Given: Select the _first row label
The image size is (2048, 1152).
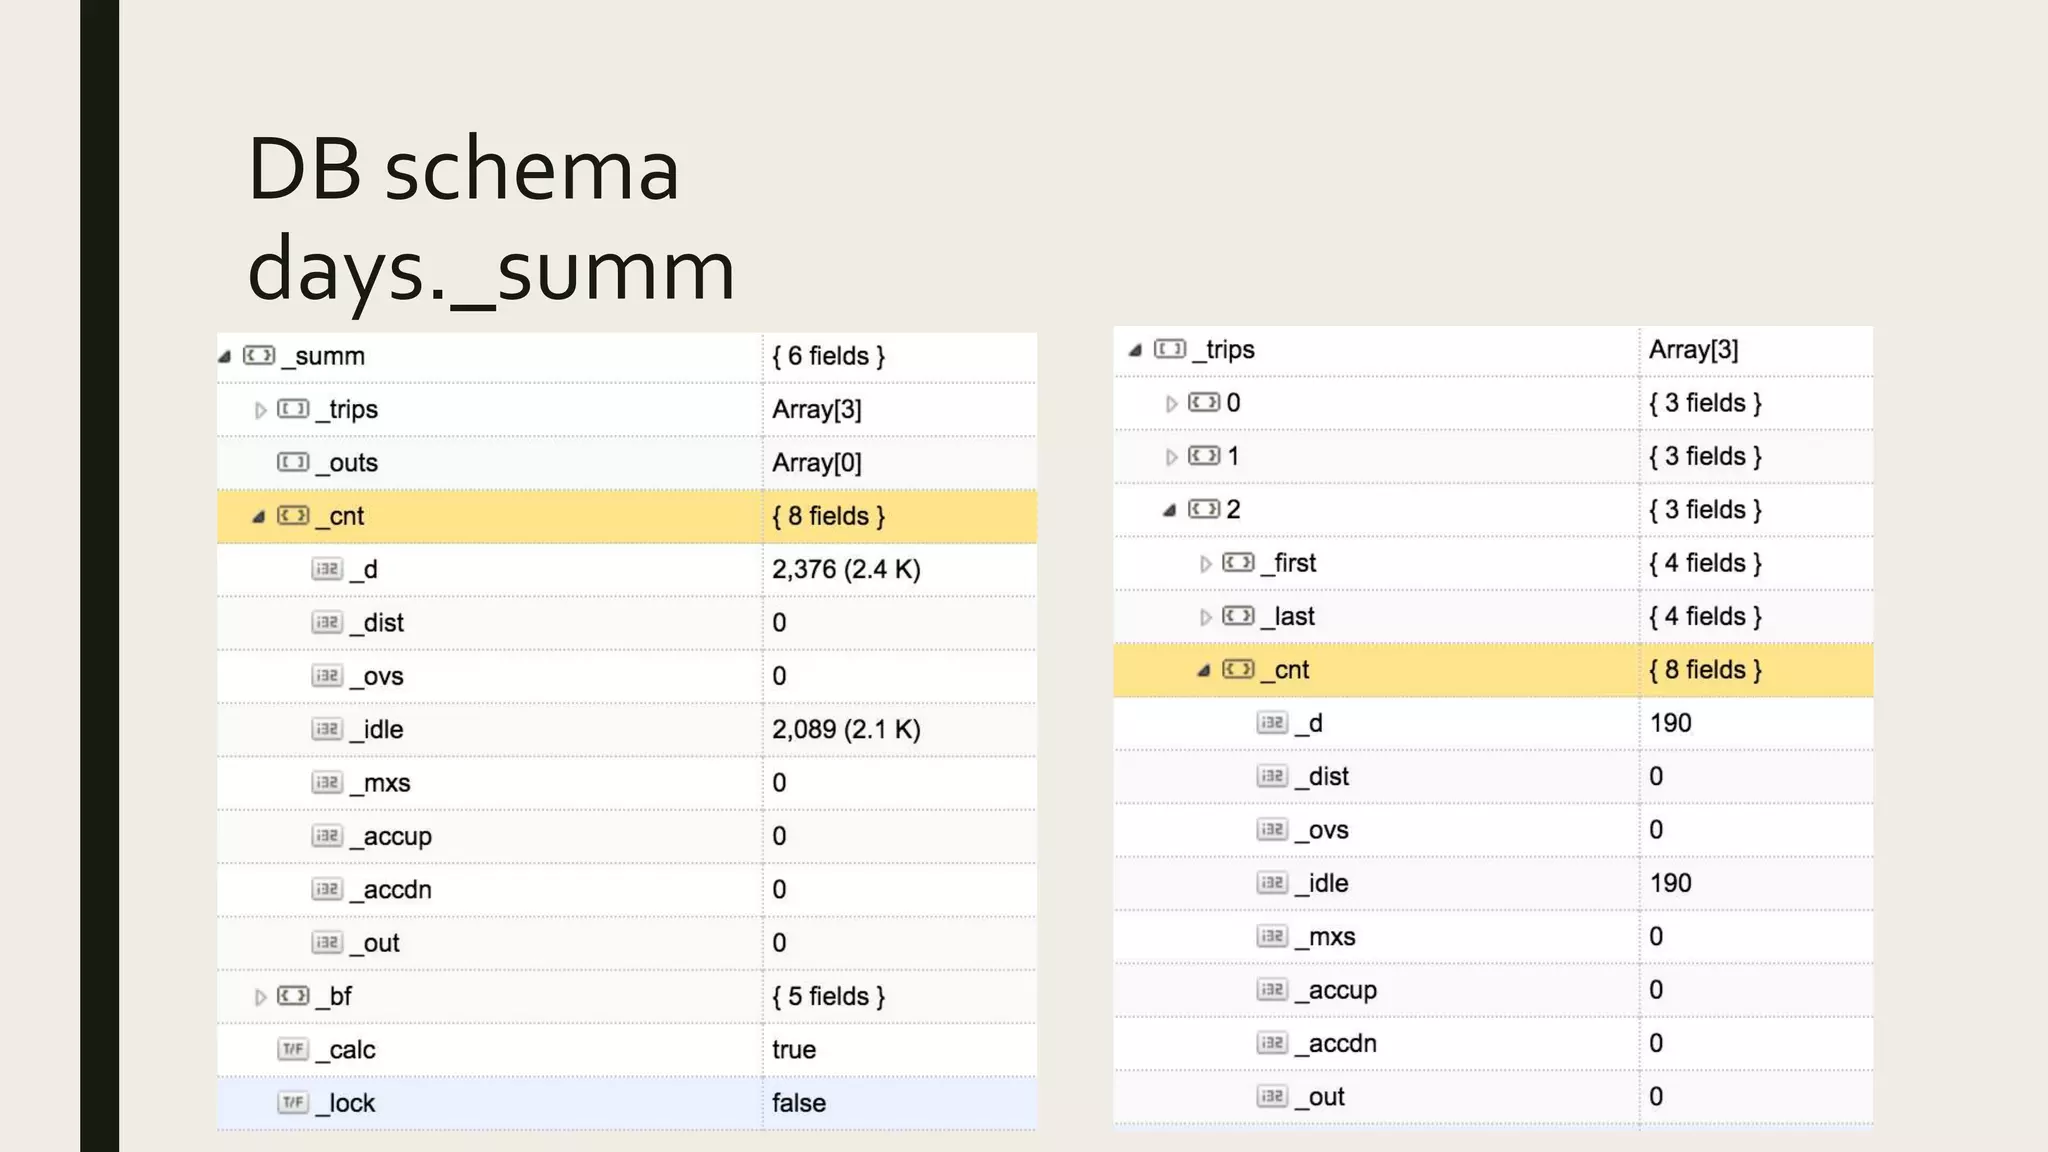Looking at the screenshot, I should pos(1289,563).
